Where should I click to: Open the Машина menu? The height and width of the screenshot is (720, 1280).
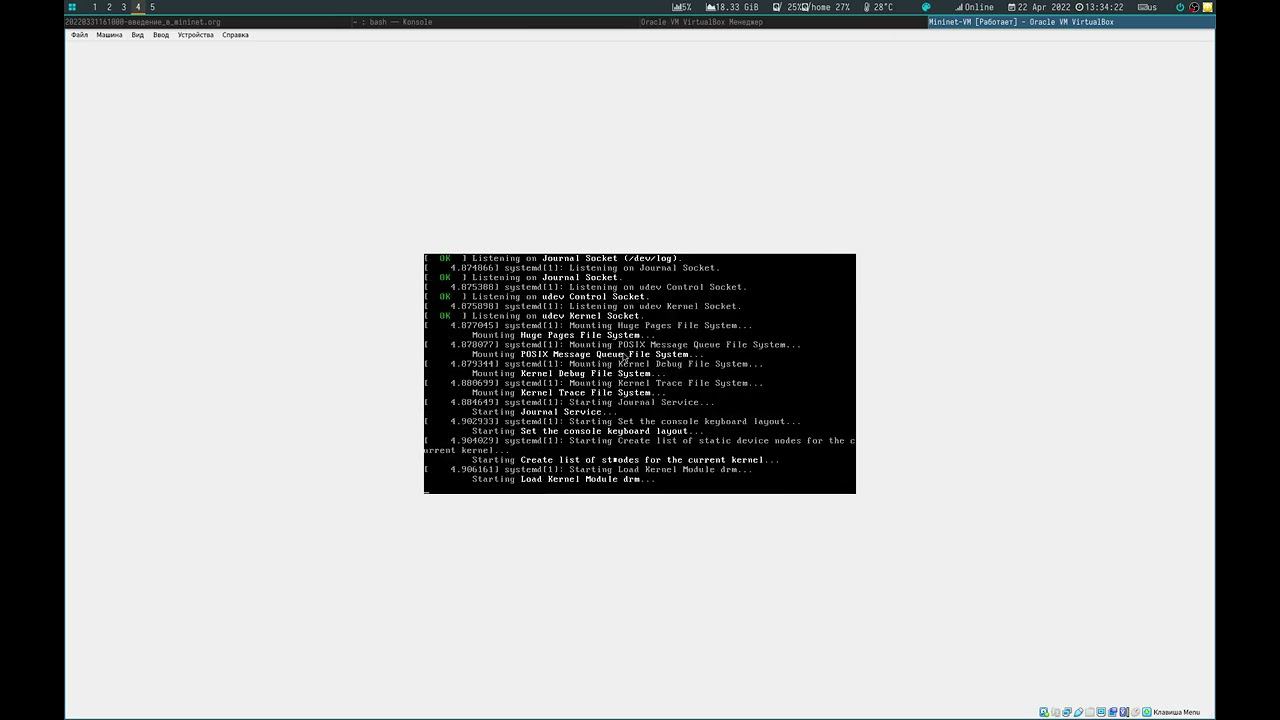(x=109, y=35)
